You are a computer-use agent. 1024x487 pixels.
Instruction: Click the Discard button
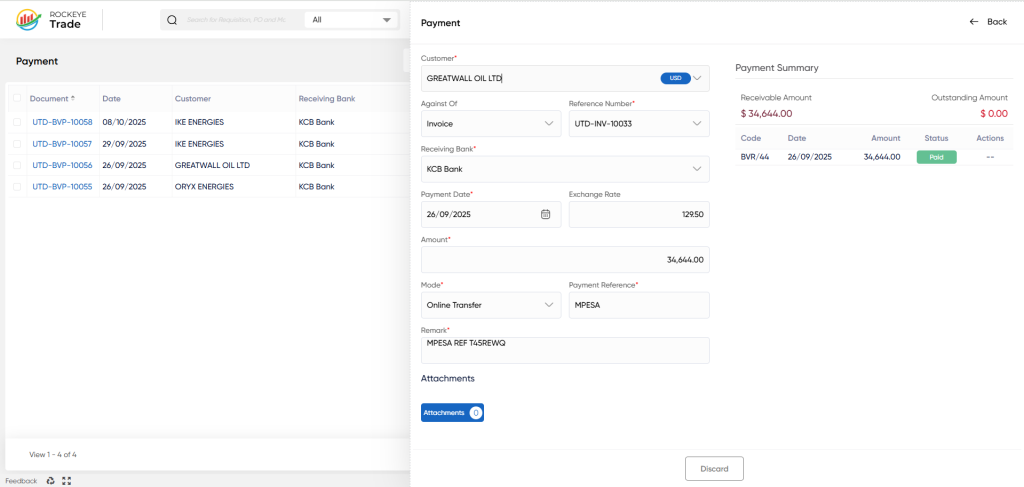click(714, 469)
